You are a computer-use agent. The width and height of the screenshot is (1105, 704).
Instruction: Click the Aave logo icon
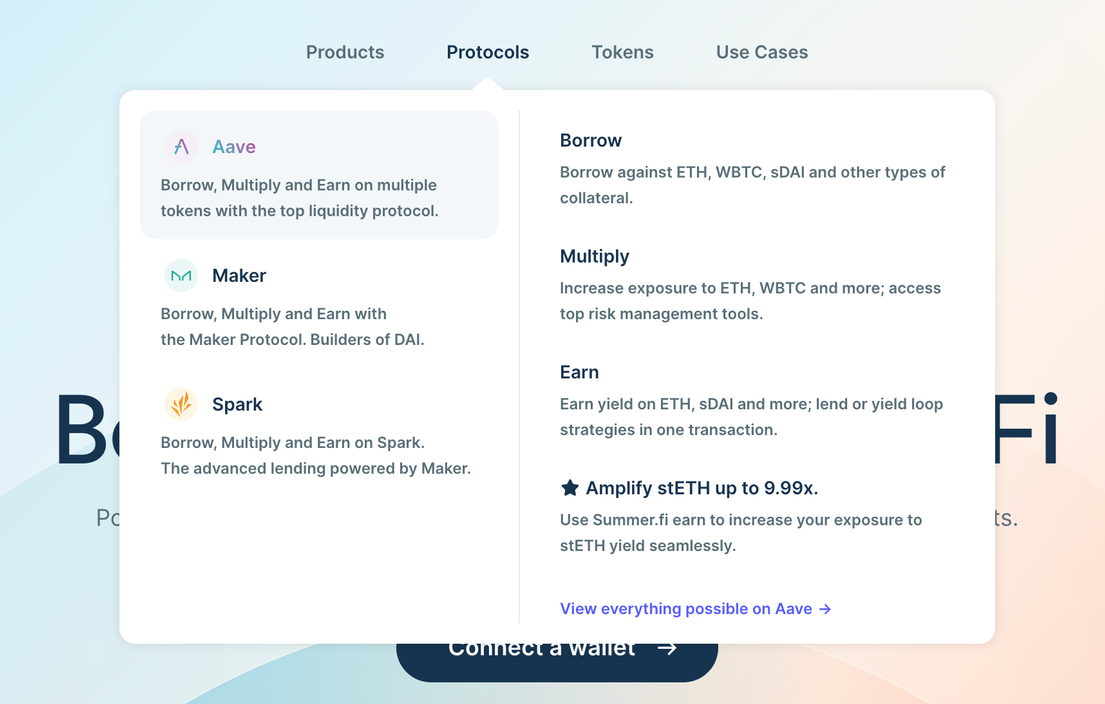click(181, 147)
